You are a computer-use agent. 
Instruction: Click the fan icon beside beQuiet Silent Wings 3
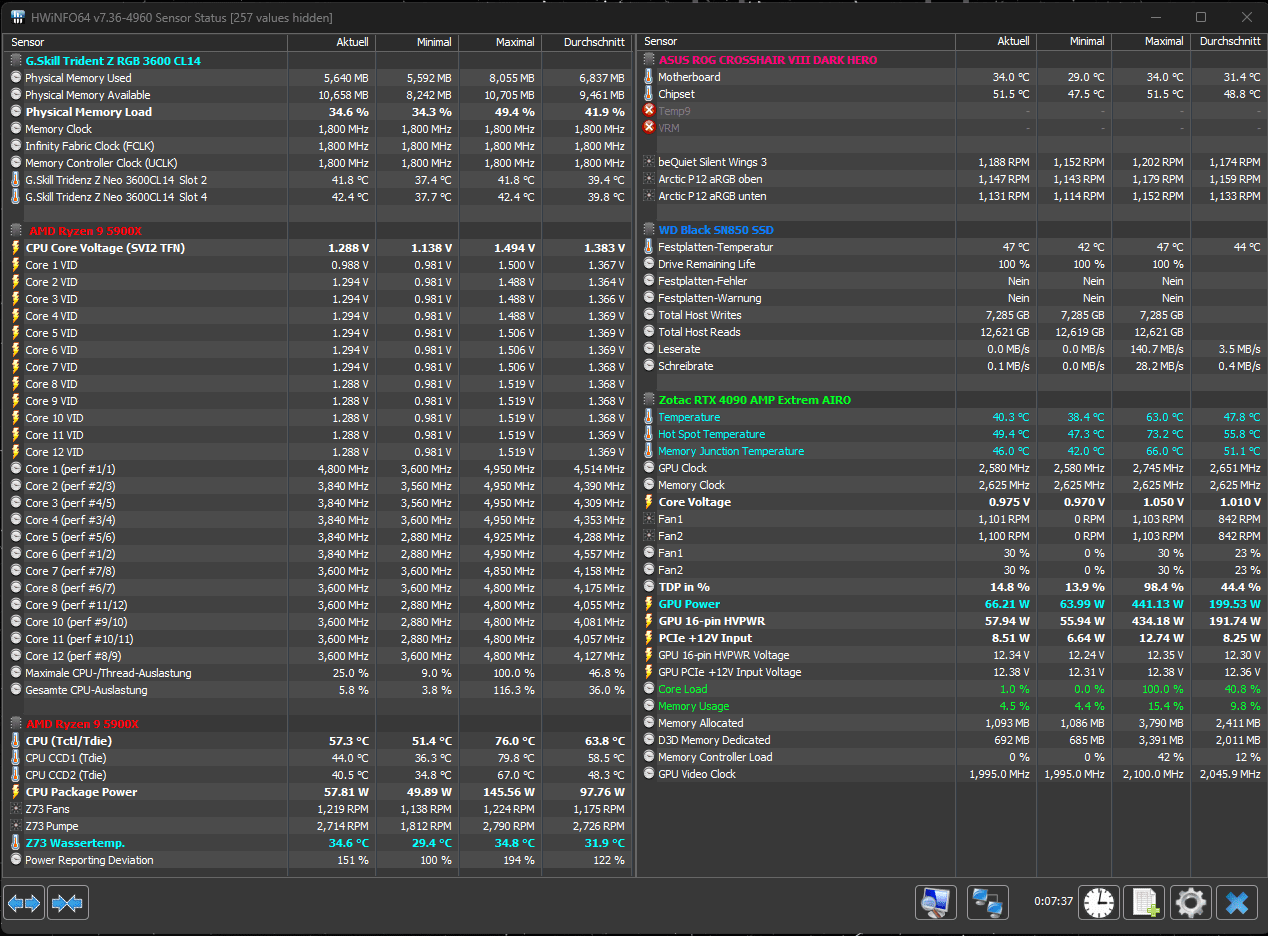point(649,162)
